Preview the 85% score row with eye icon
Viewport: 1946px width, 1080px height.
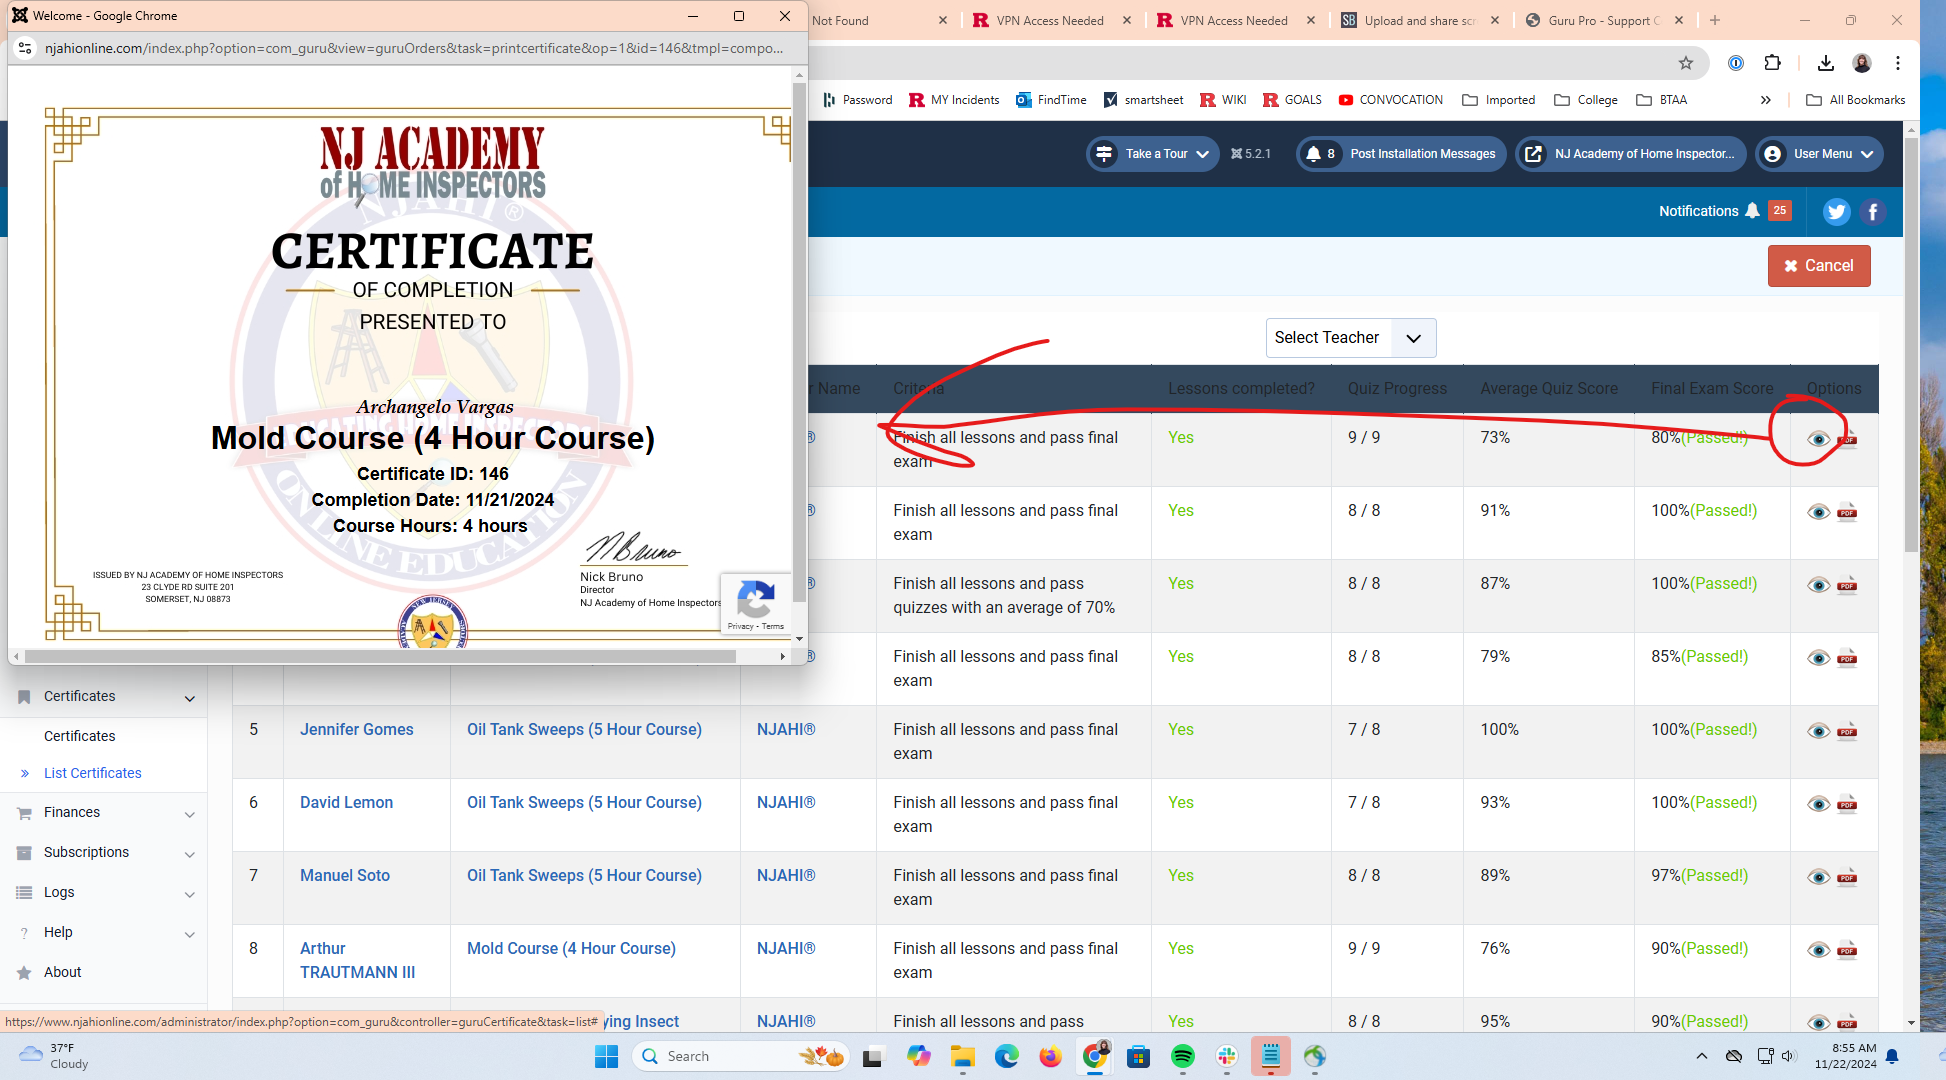pos(1818,658)
